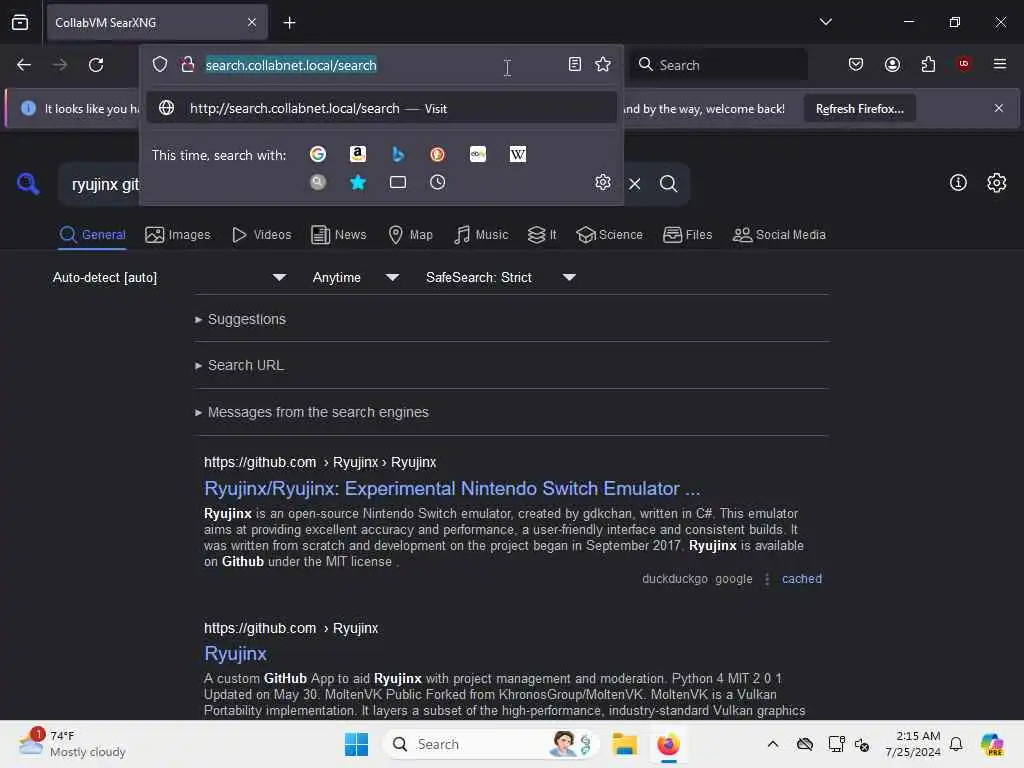This screenshot has width=1024, height=768.
Task: Switch to Science category
Action: 609,234
